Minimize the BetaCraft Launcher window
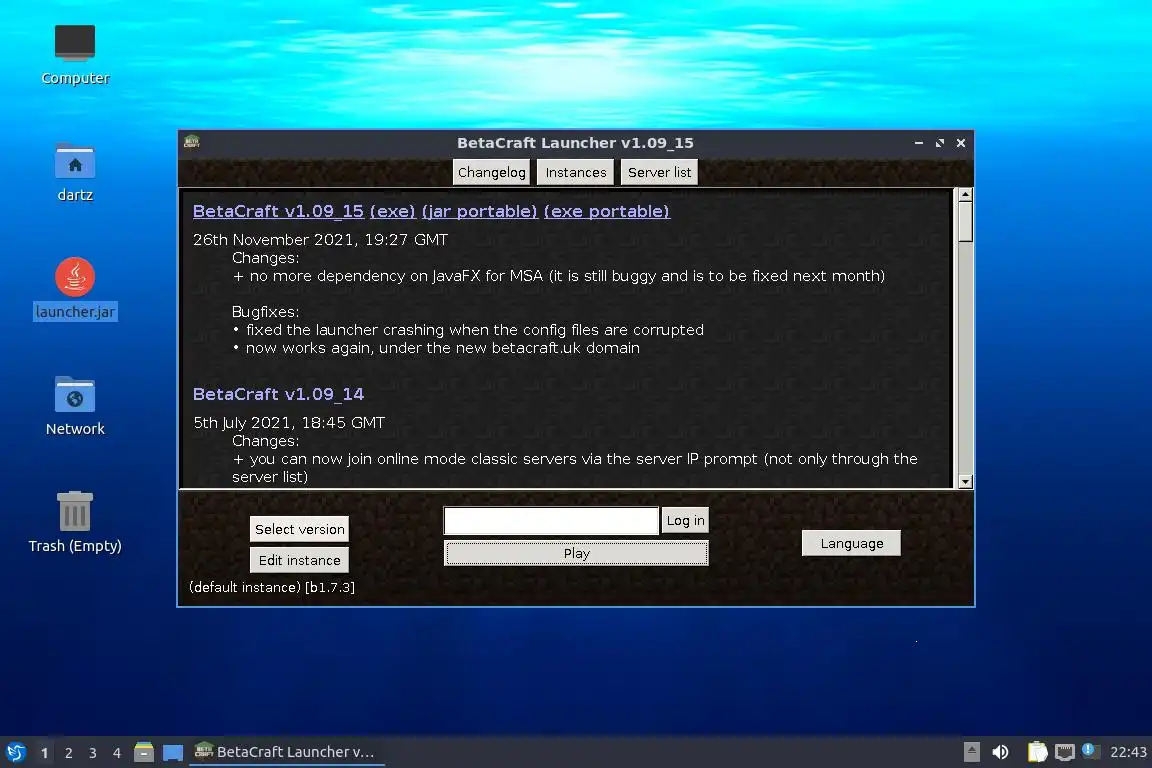 (x=918, y=143)
